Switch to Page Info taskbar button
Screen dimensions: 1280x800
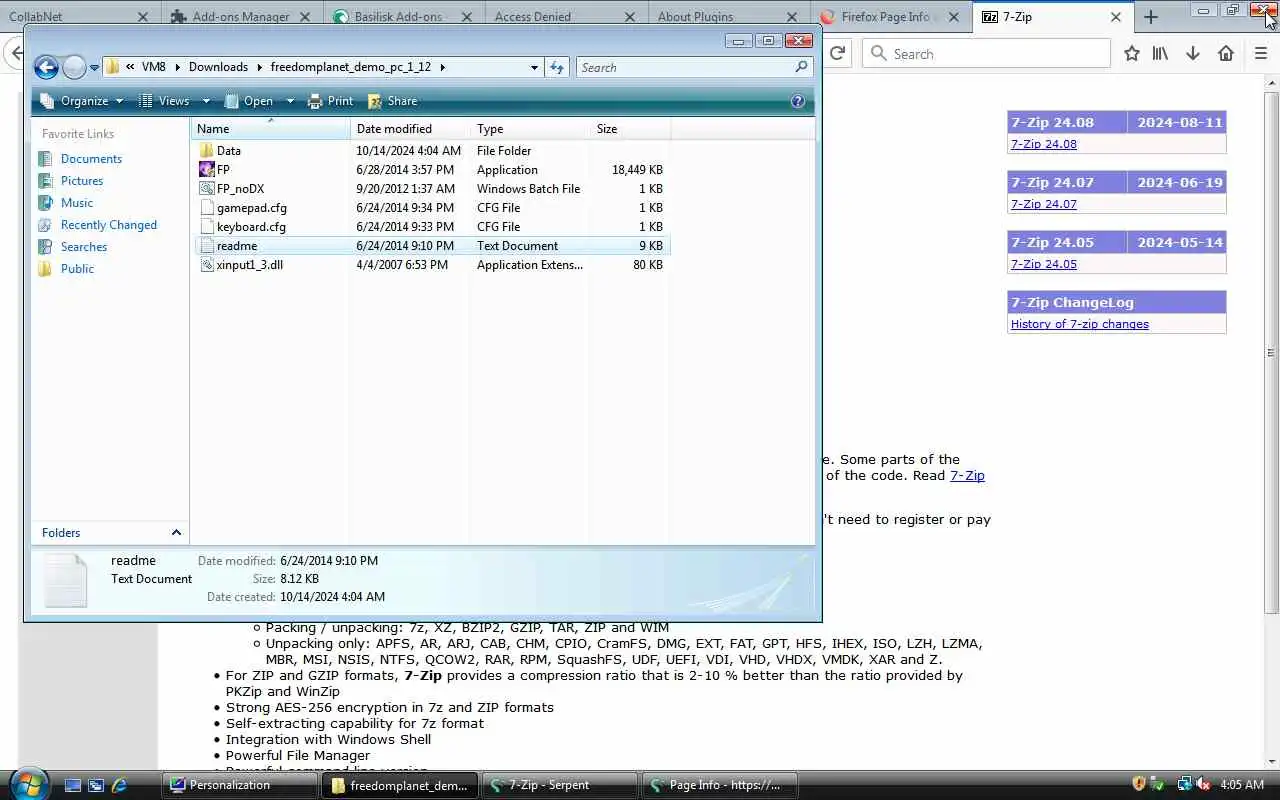(718, 785)
